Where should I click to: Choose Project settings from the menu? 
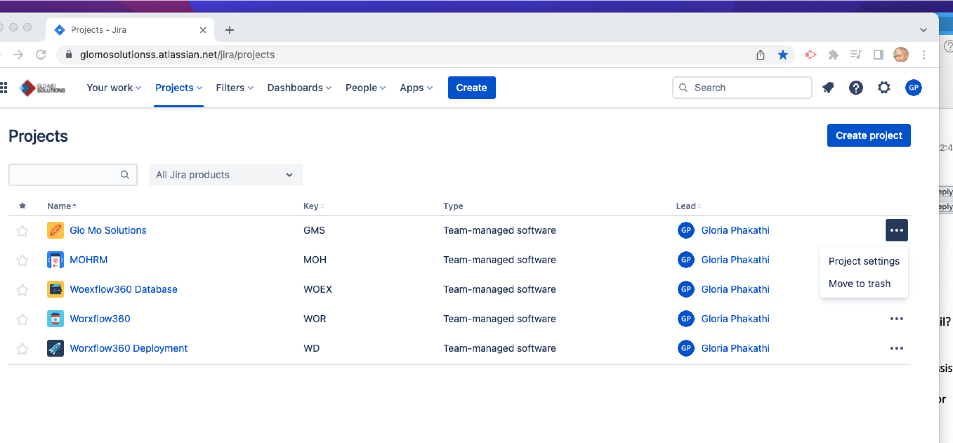pyautogui.click(x=864, y=261)
